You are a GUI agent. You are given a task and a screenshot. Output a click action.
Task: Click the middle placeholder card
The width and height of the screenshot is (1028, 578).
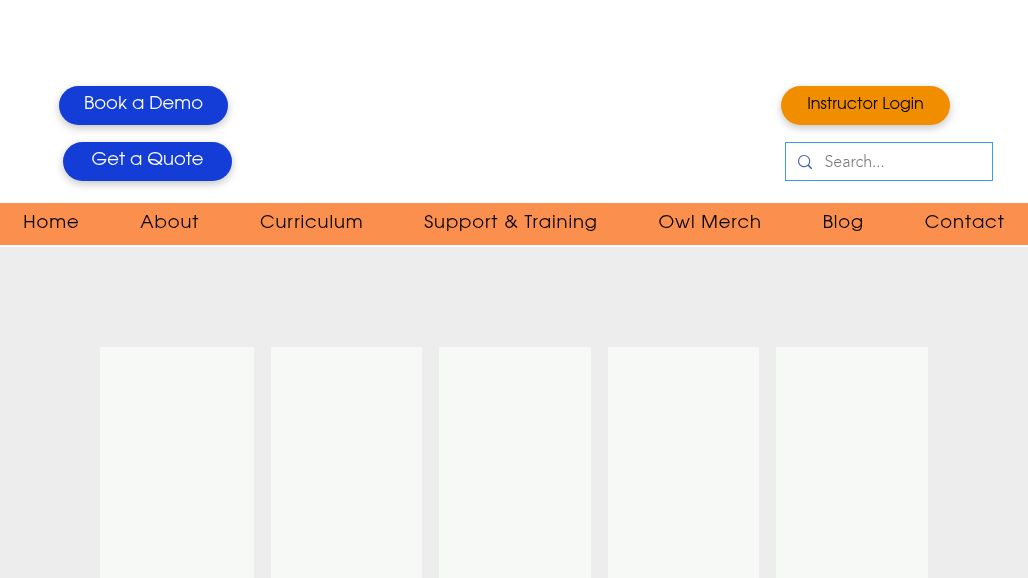pos(515,461)
